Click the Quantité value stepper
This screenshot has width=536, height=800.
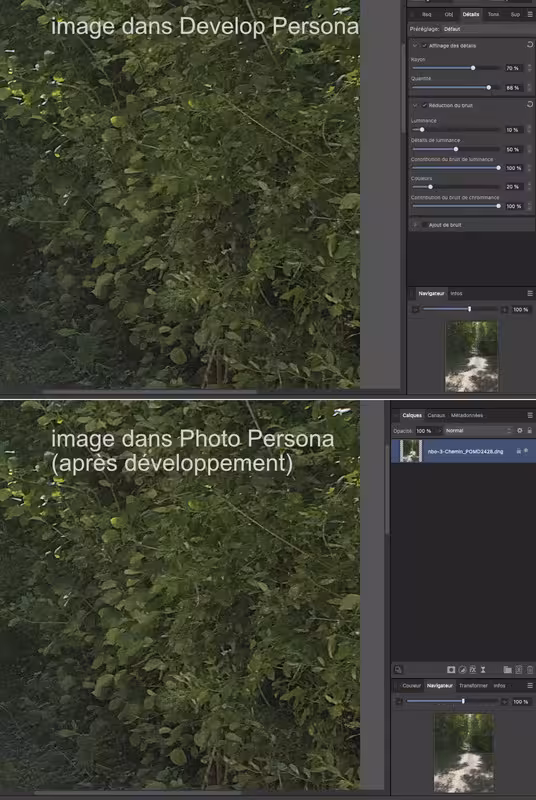[x=530, y=88]
